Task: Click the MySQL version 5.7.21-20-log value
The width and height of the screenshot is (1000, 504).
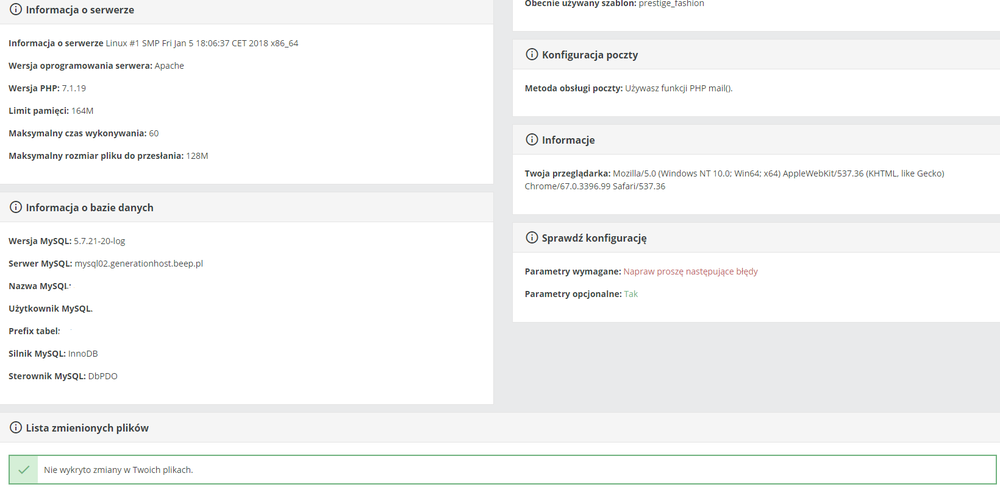Action: coord(99,241)
